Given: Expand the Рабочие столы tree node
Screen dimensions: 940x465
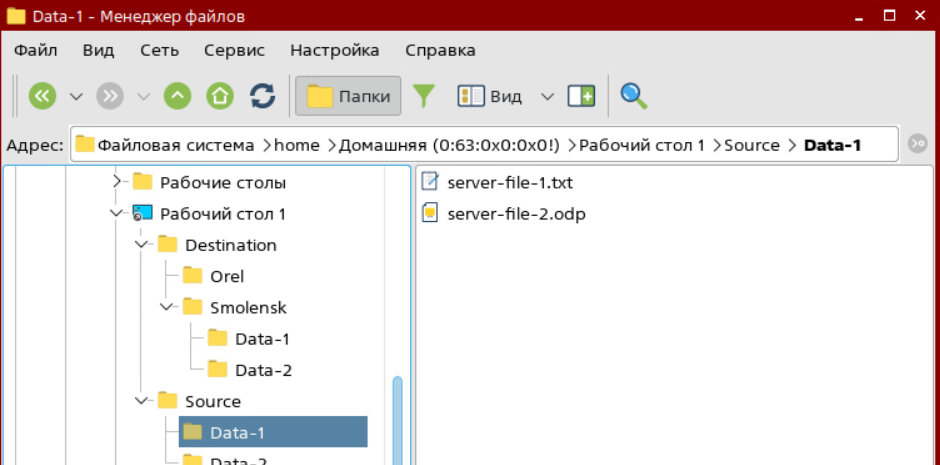Looking at the screenshot, I should tap(117, 181).
